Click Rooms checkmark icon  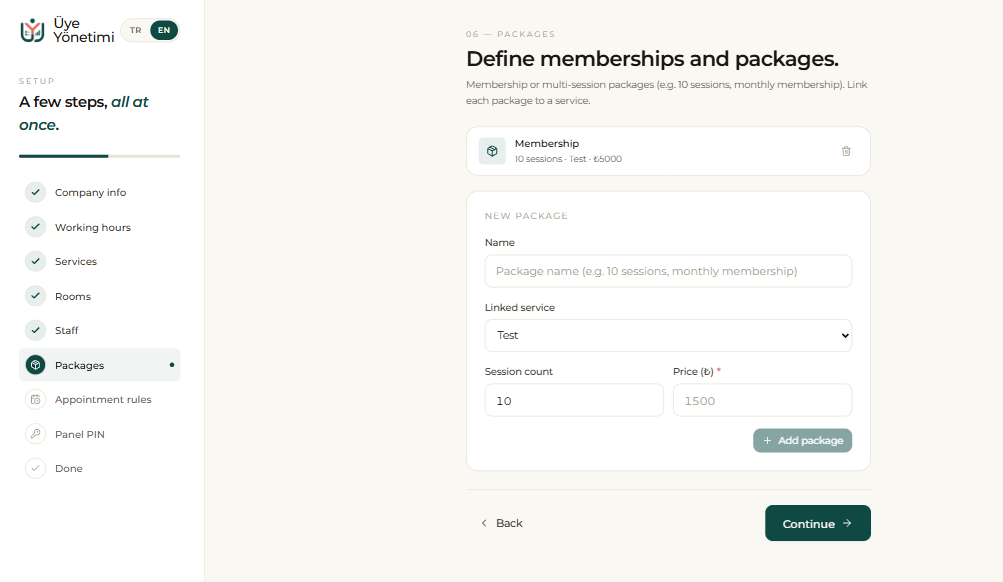(35, 295)
